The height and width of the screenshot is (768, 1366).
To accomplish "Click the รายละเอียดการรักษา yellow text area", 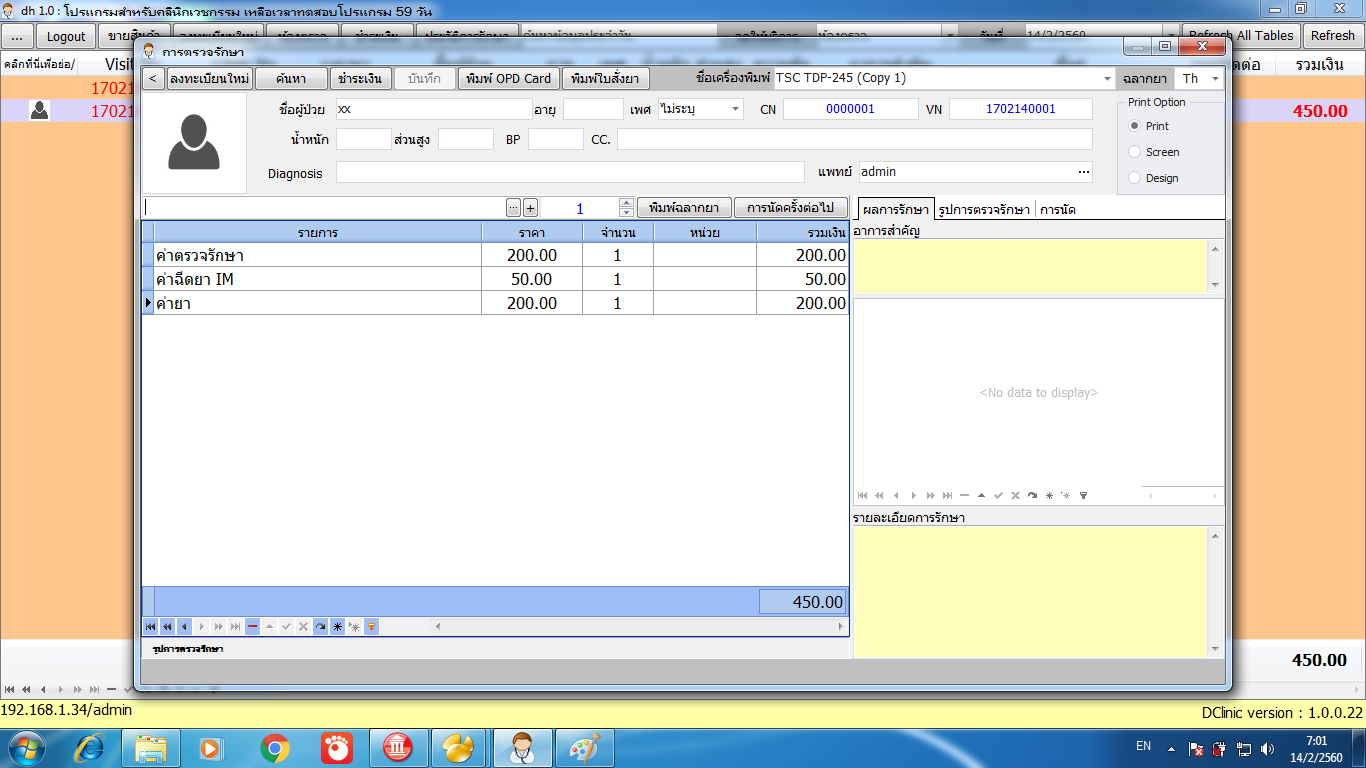I will tap(1031, 591).
